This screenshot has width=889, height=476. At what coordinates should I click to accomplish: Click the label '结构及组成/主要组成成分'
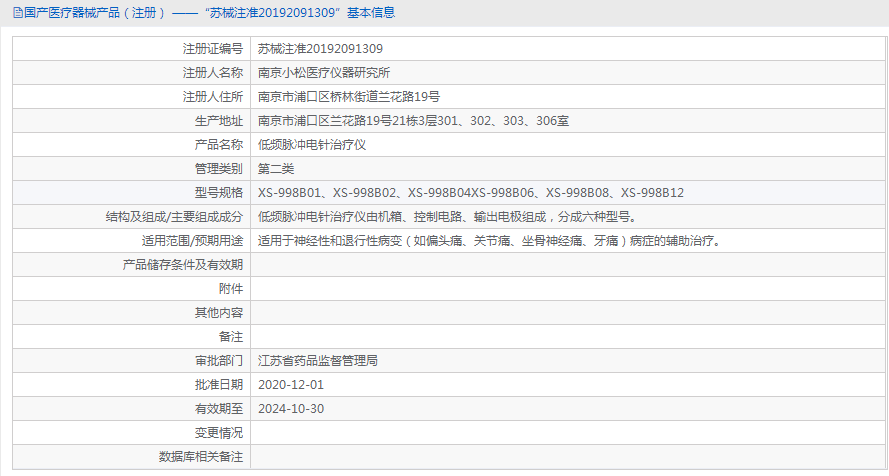pyautogui.click(x=174, y=217)
